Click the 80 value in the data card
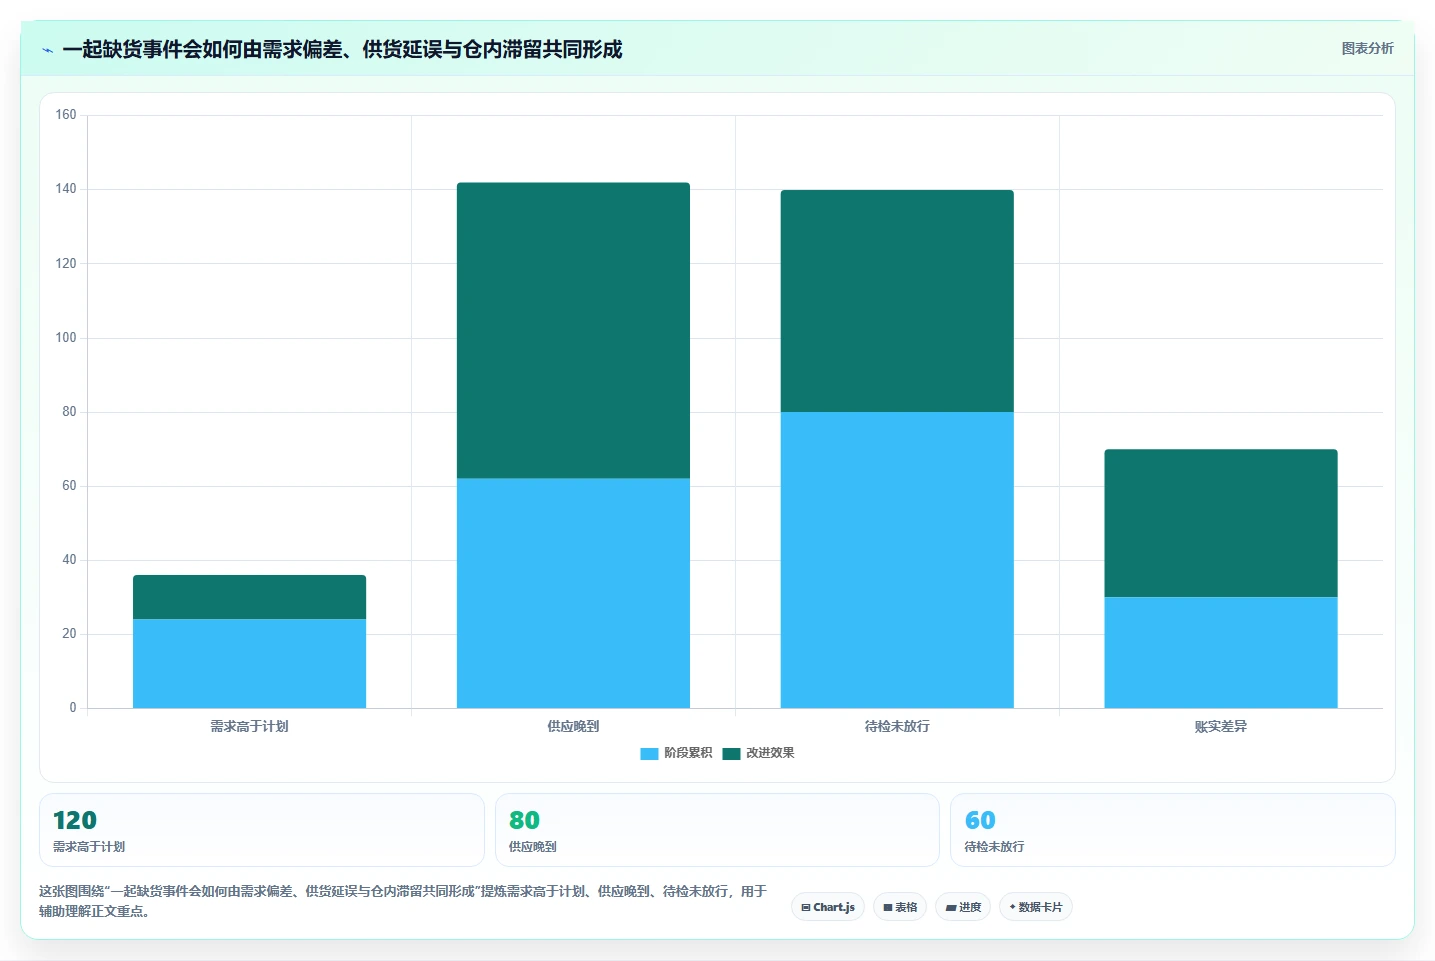 (x=524, y=820)
